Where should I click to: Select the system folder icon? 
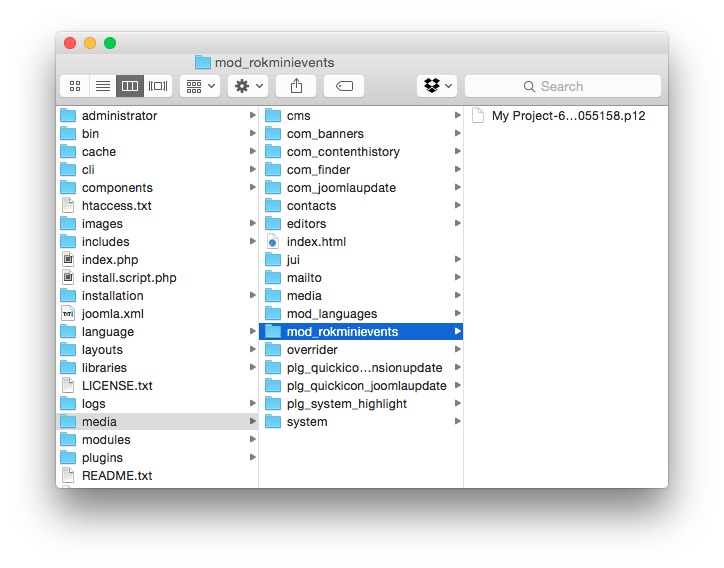[273, 422]
